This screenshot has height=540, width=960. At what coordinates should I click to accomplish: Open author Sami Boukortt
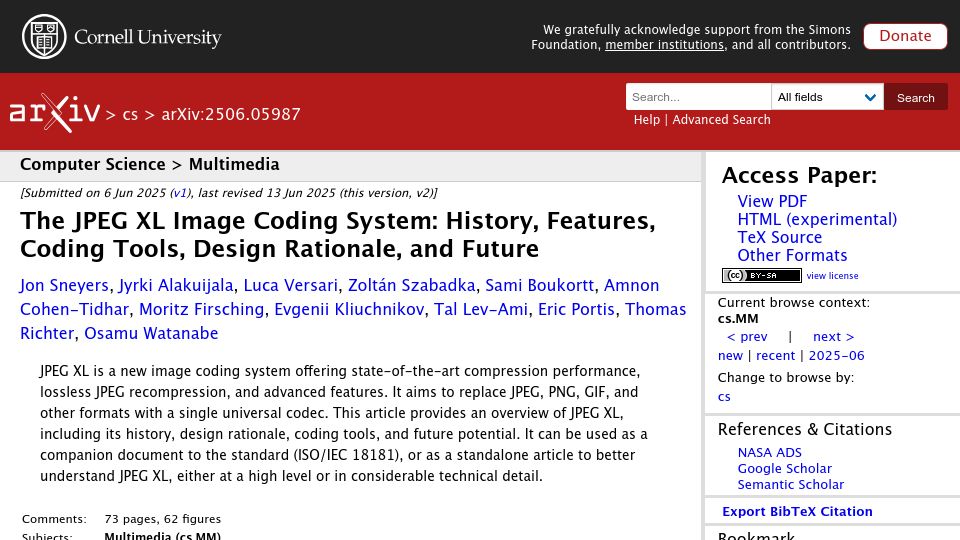click(x=539, y=285)
